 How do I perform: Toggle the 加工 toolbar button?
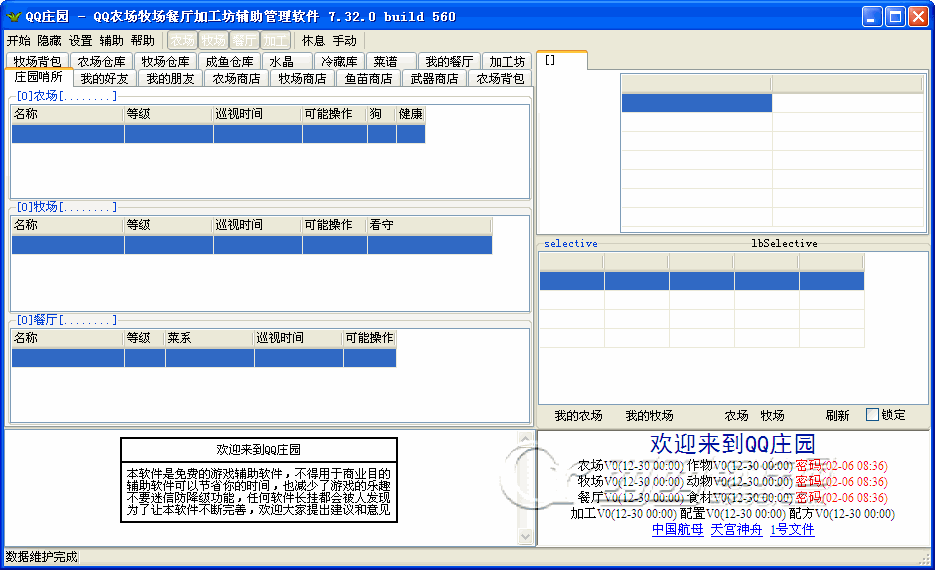(275, 41)
